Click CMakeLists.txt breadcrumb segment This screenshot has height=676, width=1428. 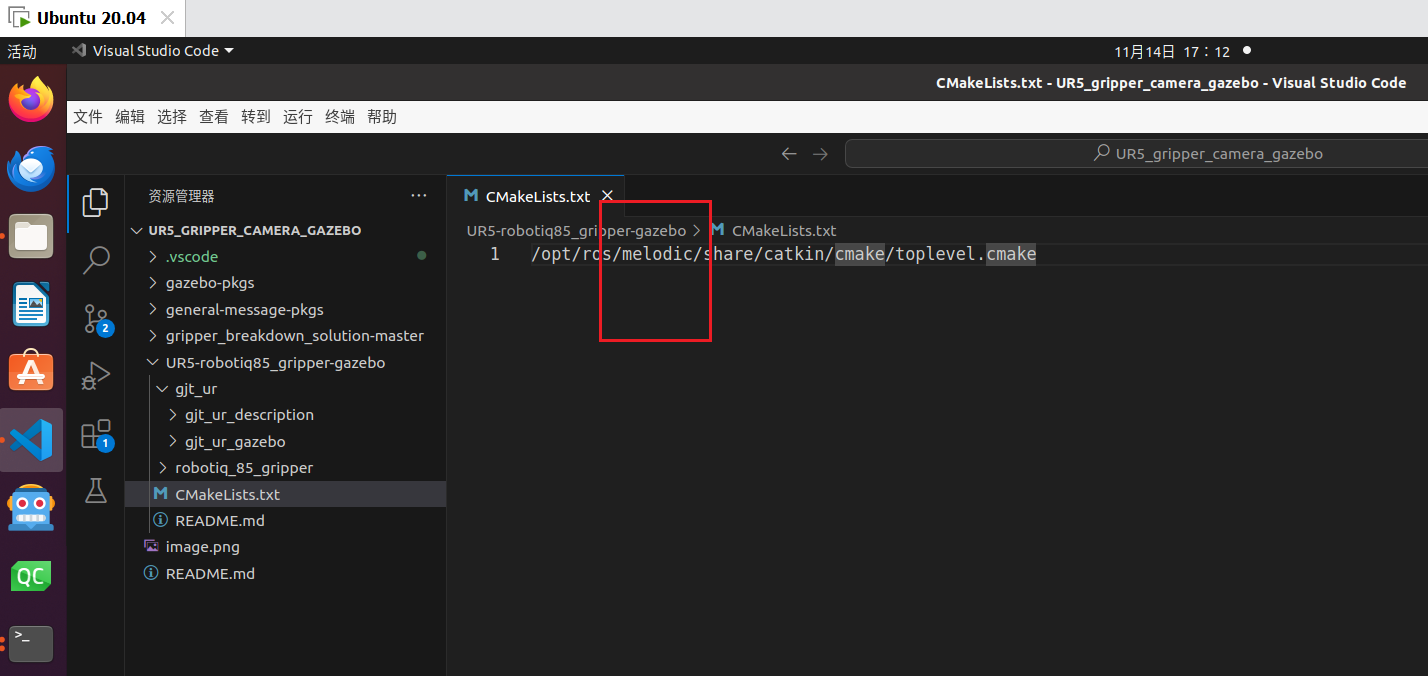(x=784, y=230)
